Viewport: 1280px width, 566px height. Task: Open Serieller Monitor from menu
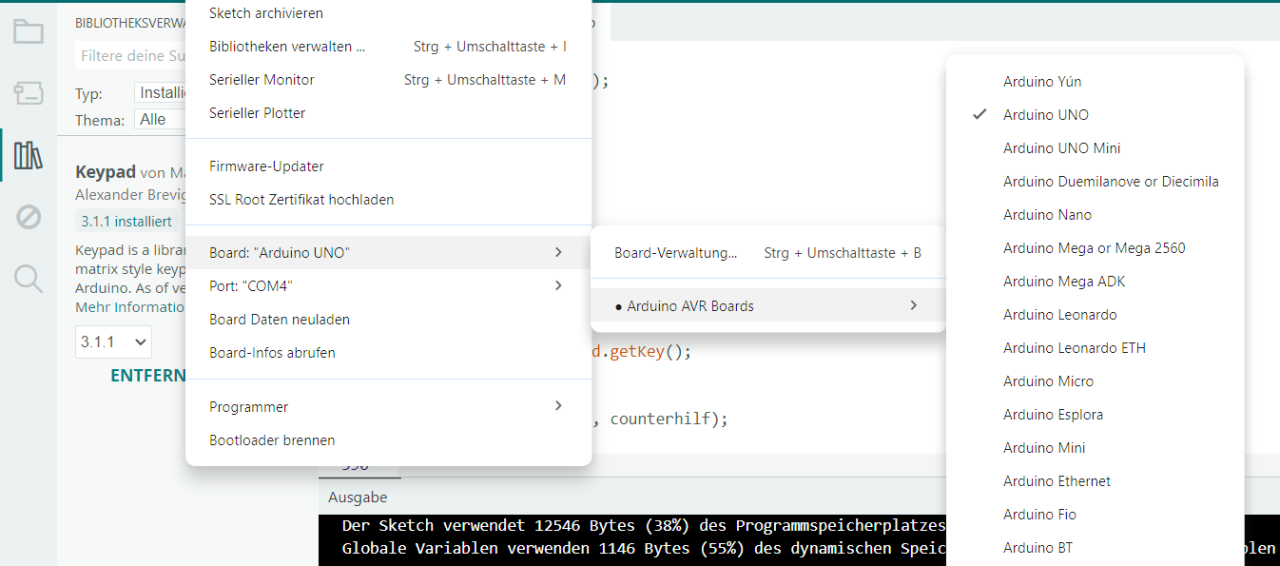click(x=388, y=79)
